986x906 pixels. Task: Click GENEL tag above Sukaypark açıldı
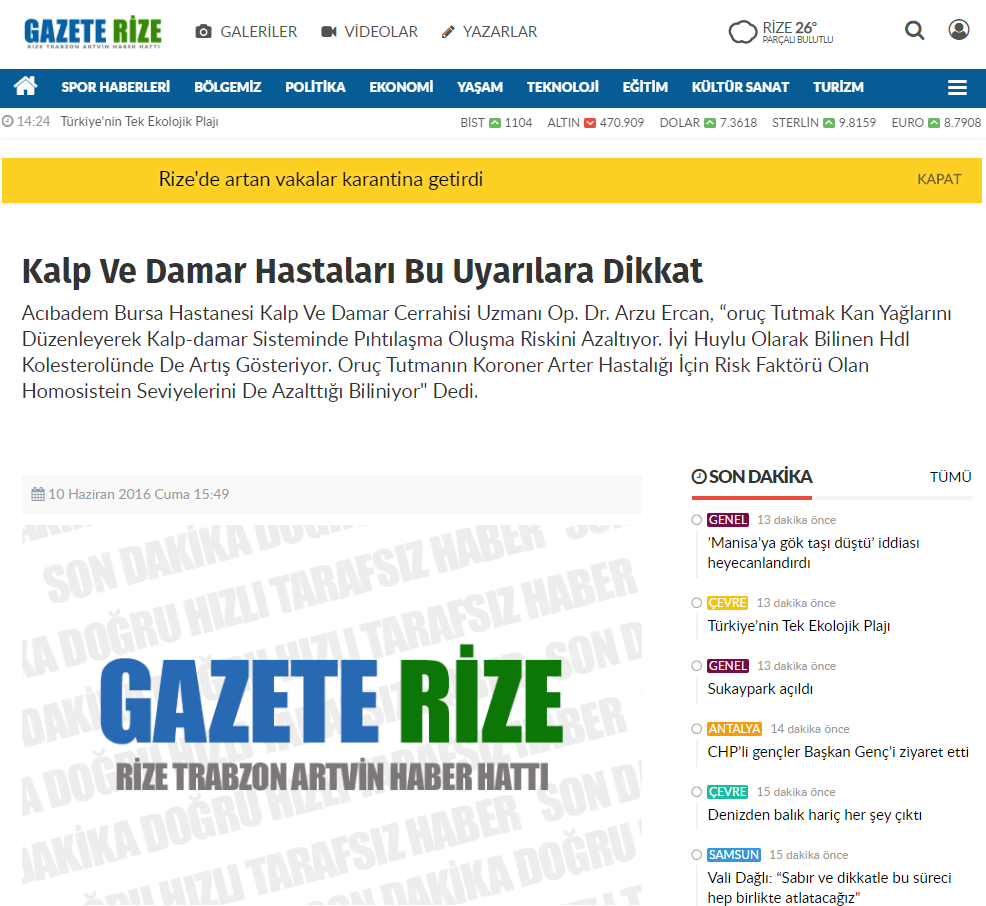[x=728, y=666]
